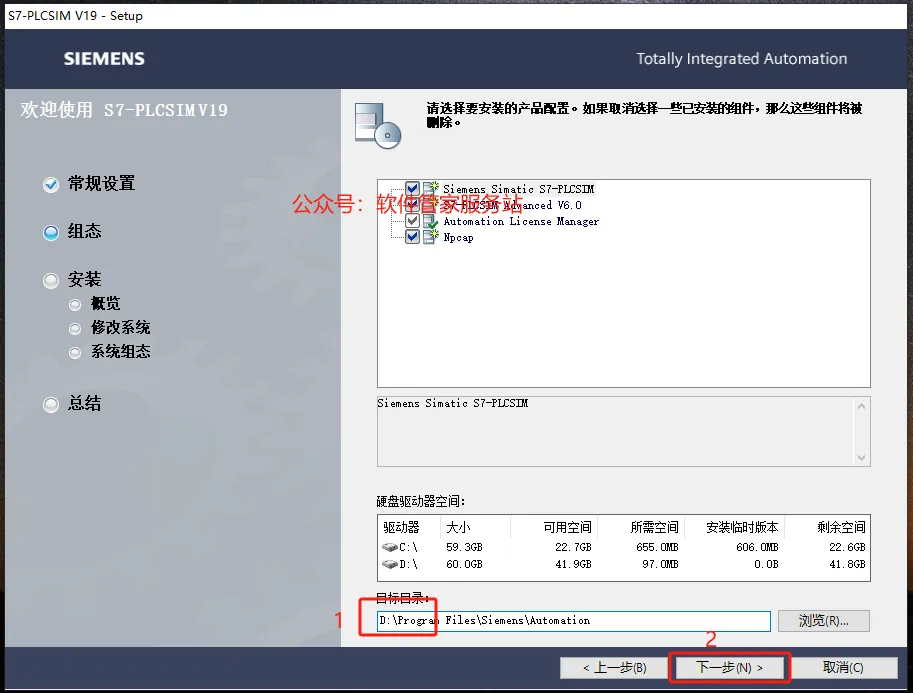Click the 655.0MB required space cell
Image resolution: width=913 pixels, height=693 pixels.
pyautogui.click(x=657, y=547)
